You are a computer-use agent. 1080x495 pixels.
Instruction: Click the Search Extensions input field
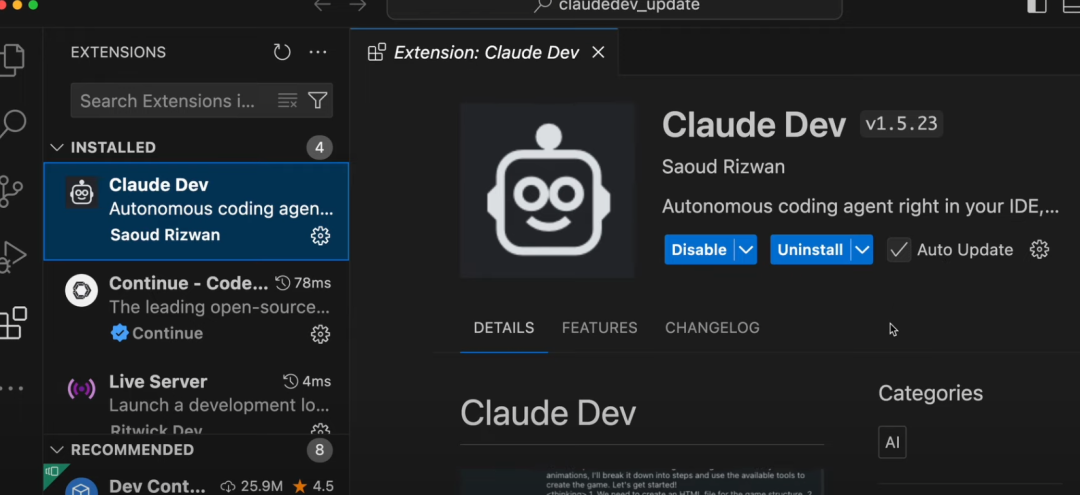[x=202, y=101]
